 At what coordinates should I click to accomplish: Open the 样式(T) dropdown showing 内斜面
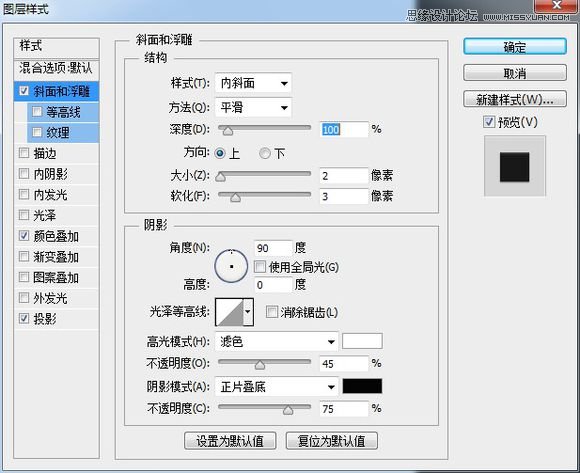(253, 83)
